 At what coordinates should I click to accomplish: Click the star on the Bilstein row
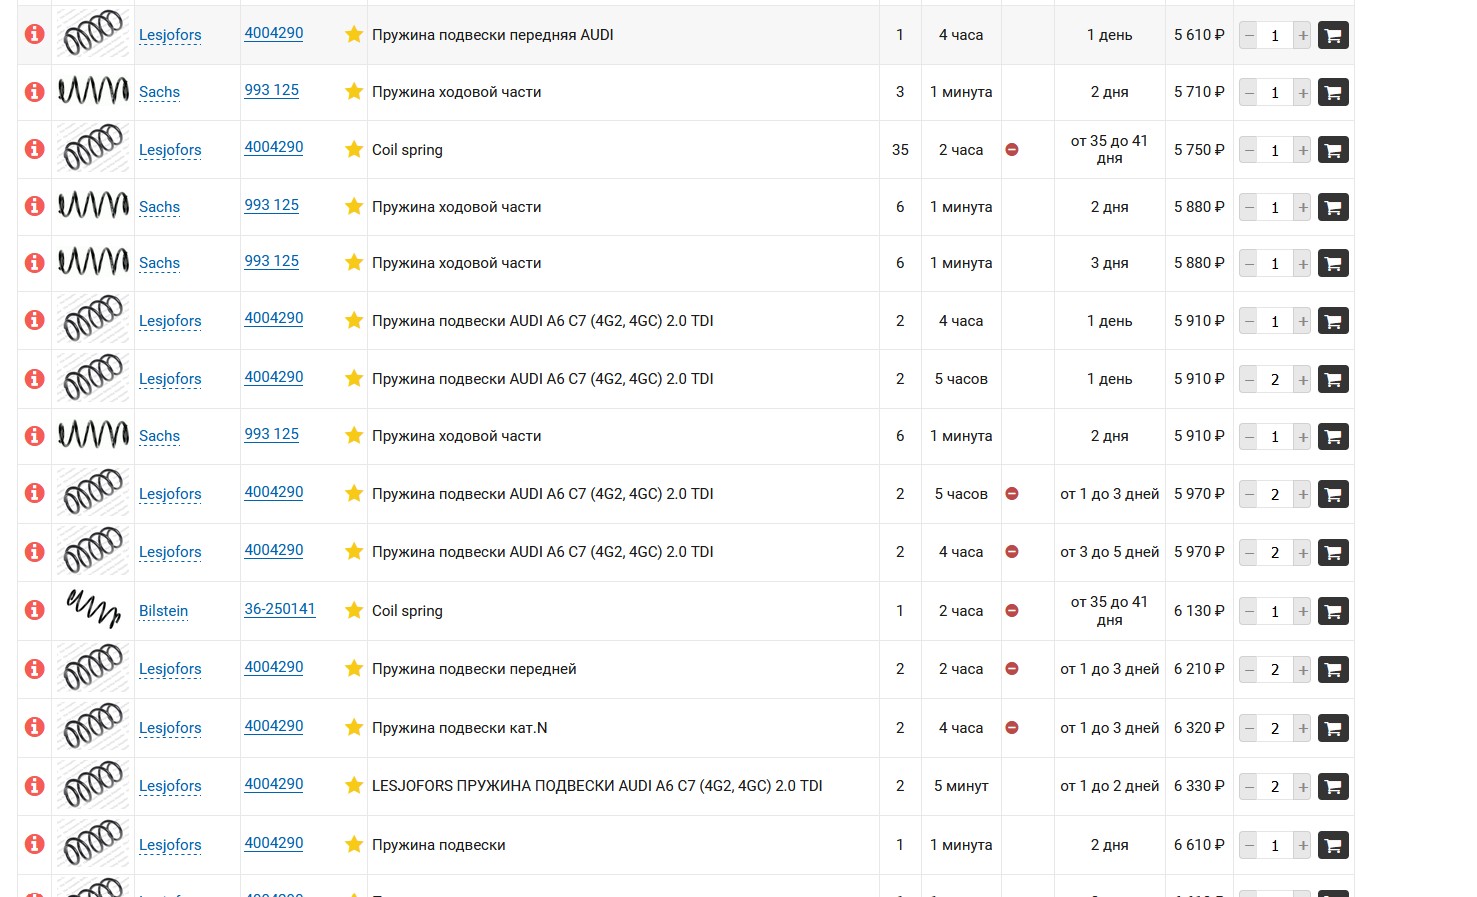coord(354,610)
